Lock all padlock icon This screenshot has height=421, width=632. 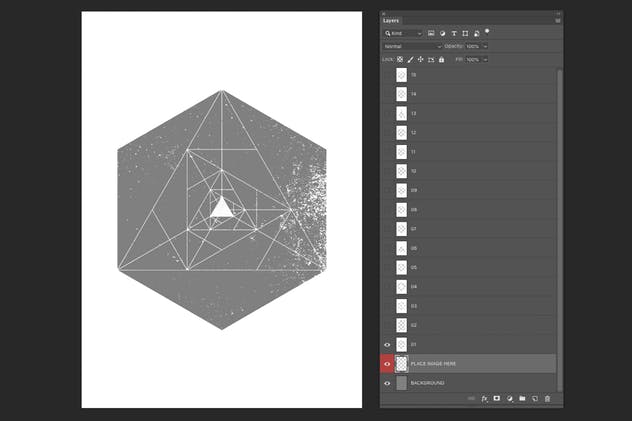pos(441,60)
